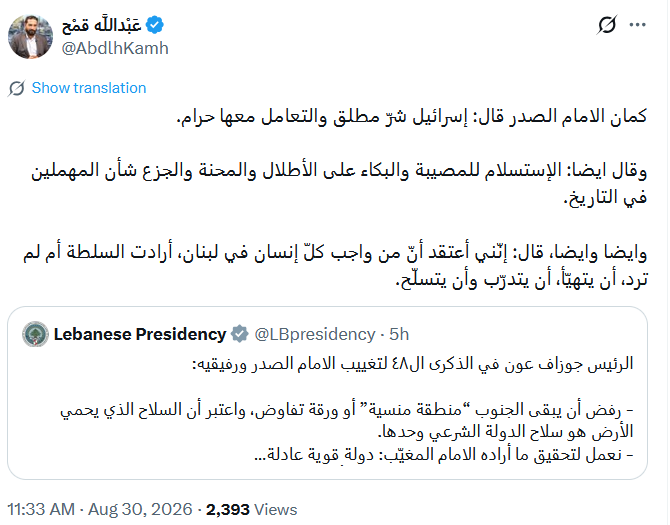Click the first line of the tweet about Imam al-Sadr
Viewport: 670px width, 525px height.
pyautogui.click(x=412, y=116)
